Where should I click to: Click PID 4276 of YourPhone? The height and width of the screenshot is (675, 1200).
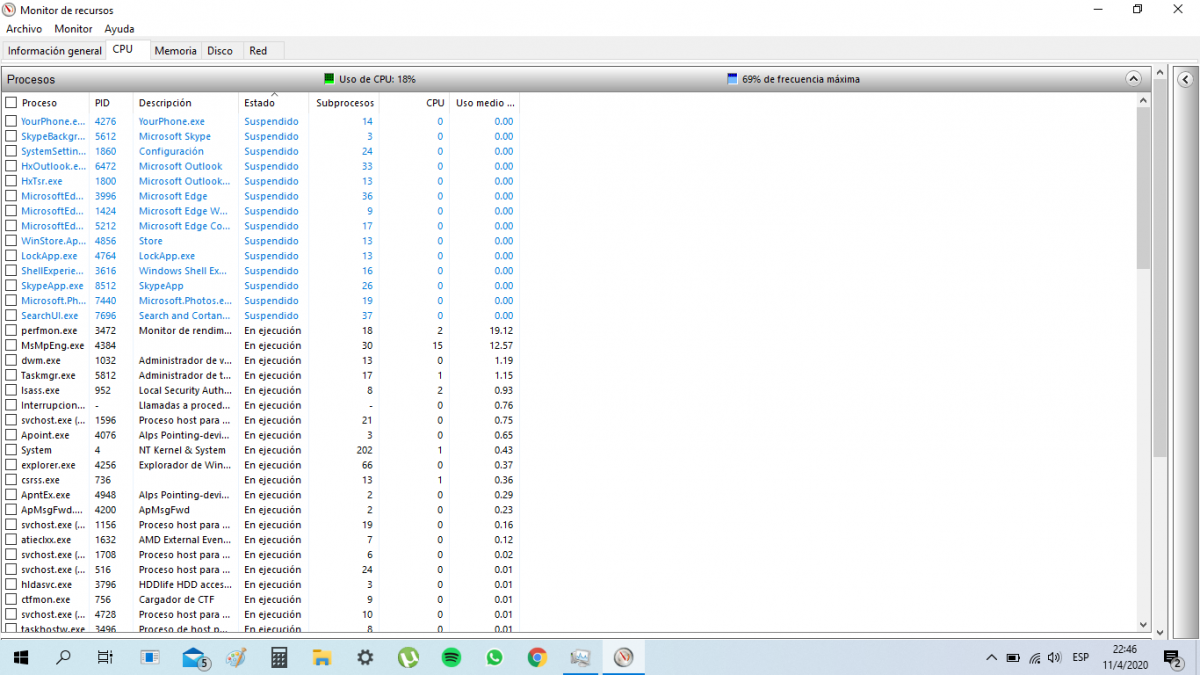[105, 121]
